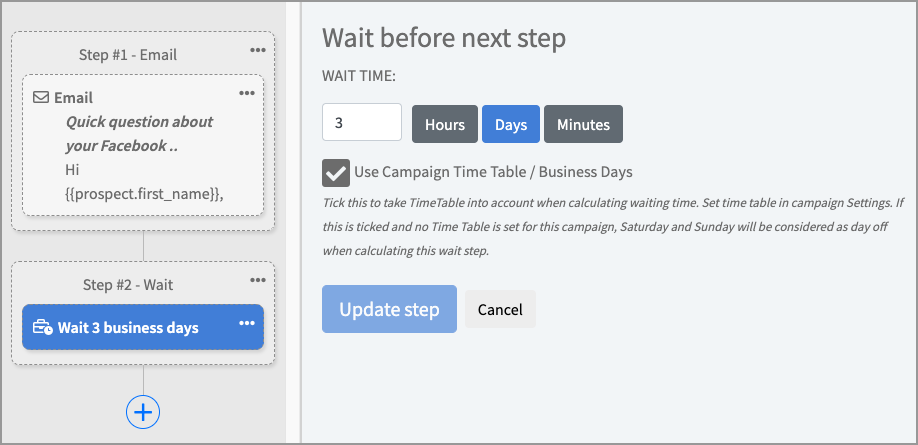Open the Step #2 Wait options menu
The height and width of the screenshot is (445, 918).
coord(258,280)
